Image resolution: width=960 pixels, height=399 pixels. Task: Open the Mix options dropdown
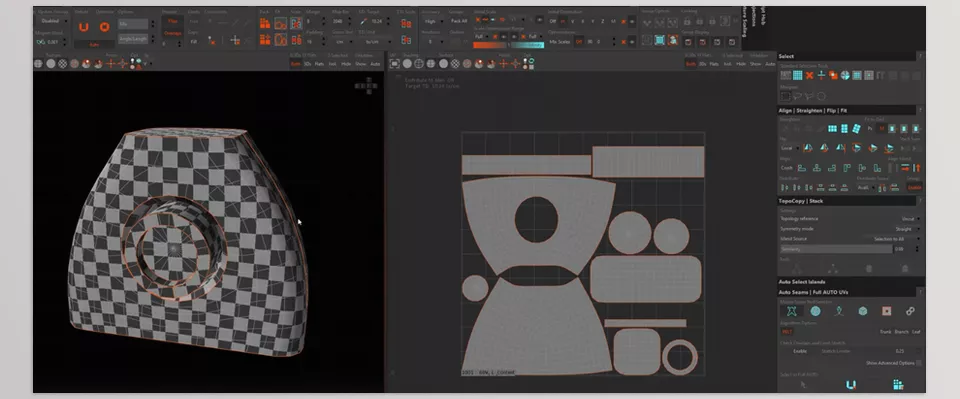click(133, 24)
